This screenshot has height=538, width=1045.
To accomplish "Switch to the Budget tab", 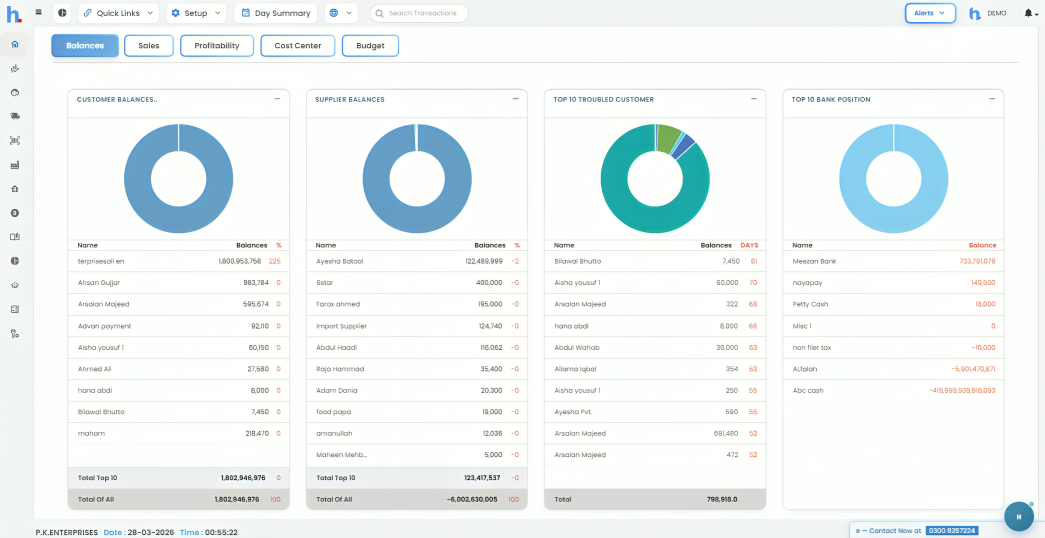I will coord(371,45).
